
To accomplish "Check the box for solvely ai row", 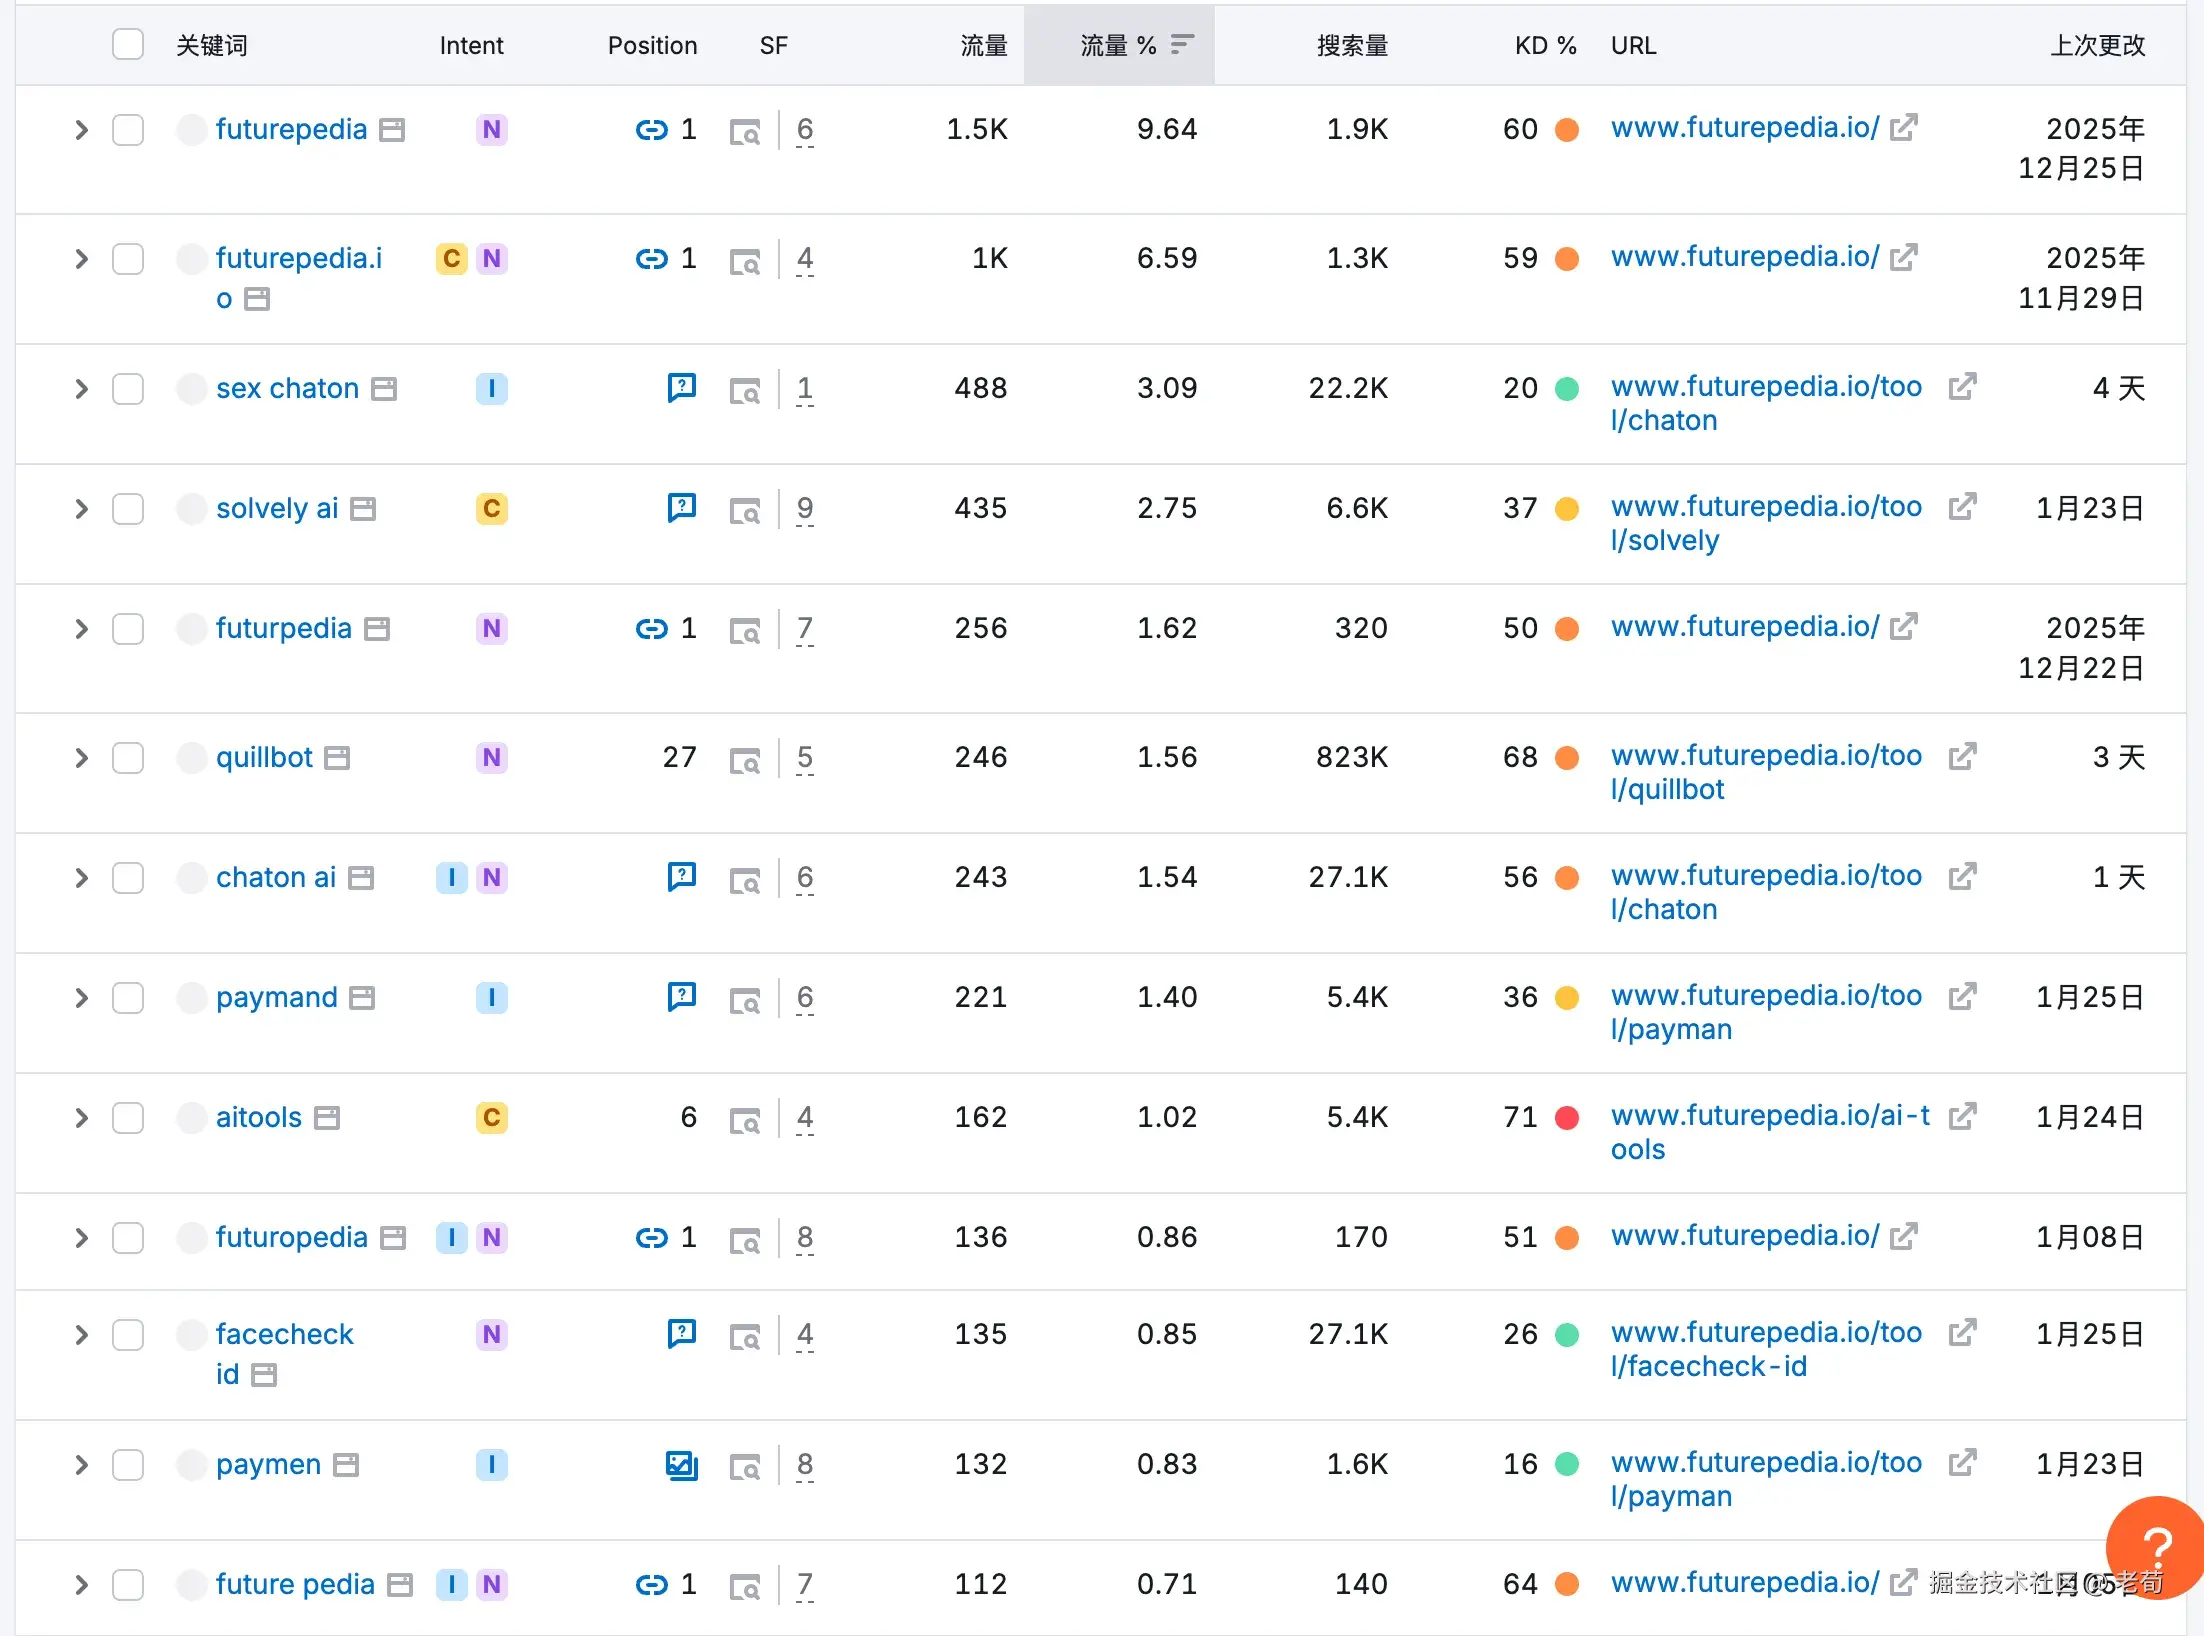I will pos(128,509).
